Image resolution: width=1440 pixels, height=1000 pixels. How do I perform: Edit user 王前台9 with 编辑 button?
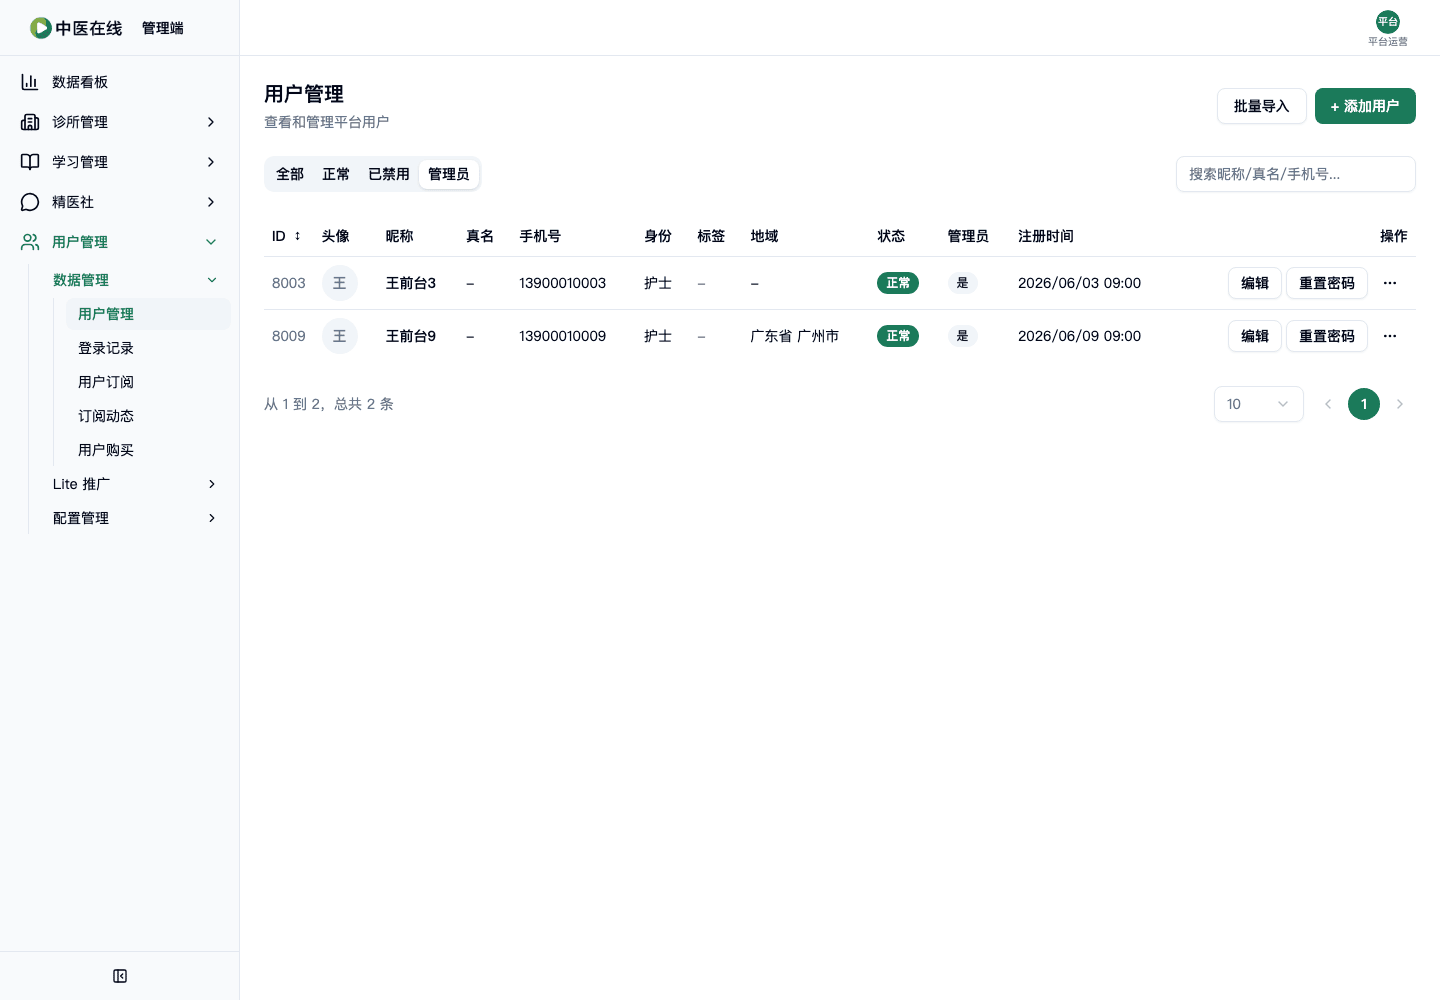1255,336
